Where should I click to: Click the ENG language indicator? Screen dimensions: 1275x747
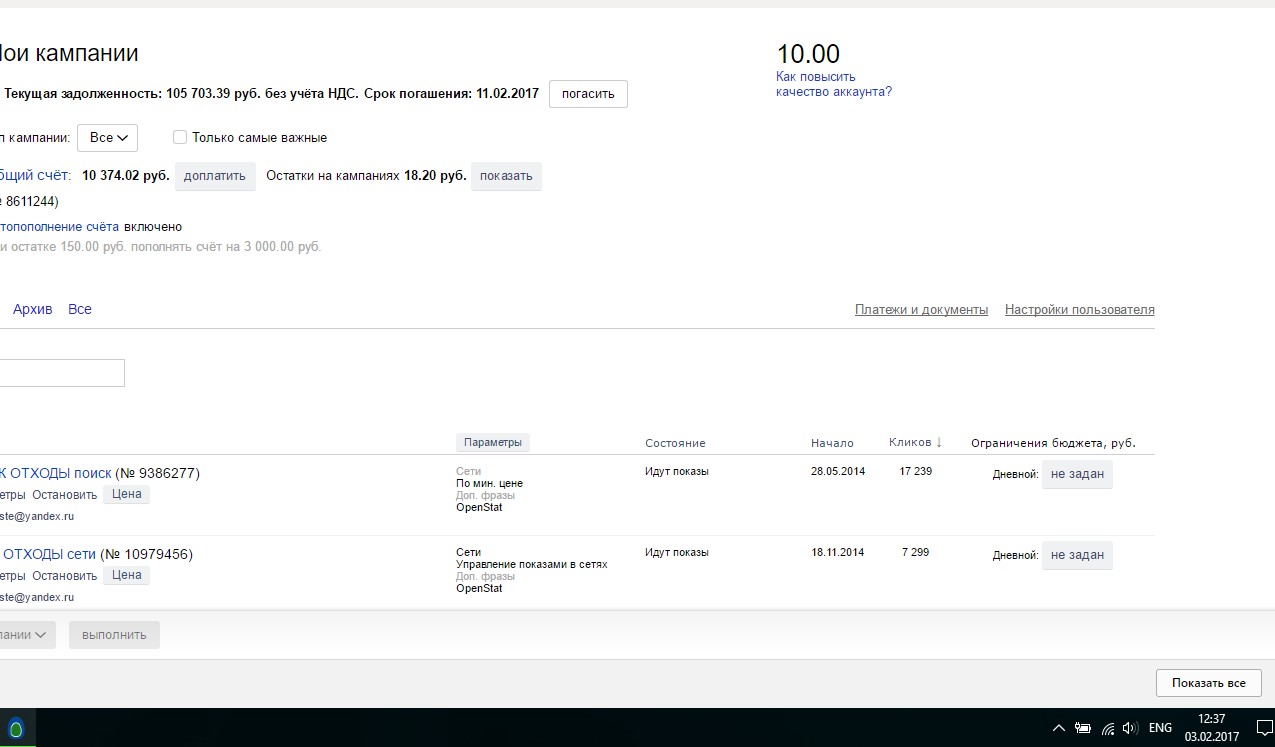click(1160, 728)
